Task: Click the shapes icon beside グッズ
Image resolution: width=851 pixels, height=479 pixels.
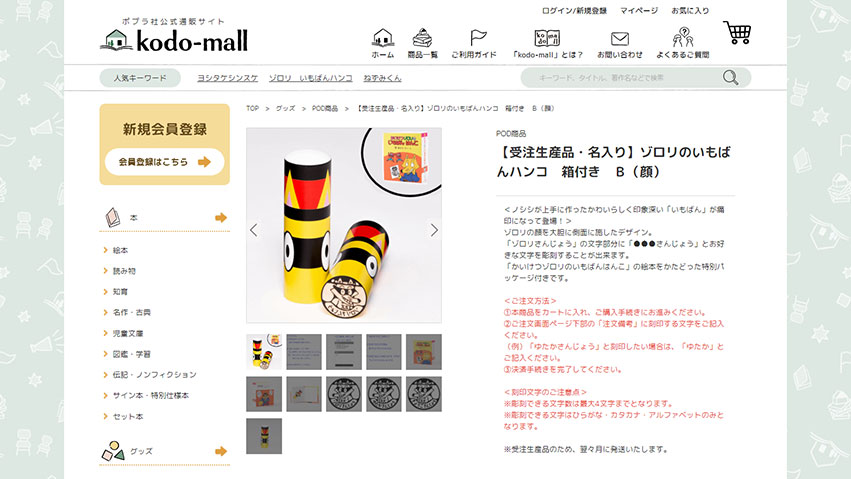Action: 113,451
